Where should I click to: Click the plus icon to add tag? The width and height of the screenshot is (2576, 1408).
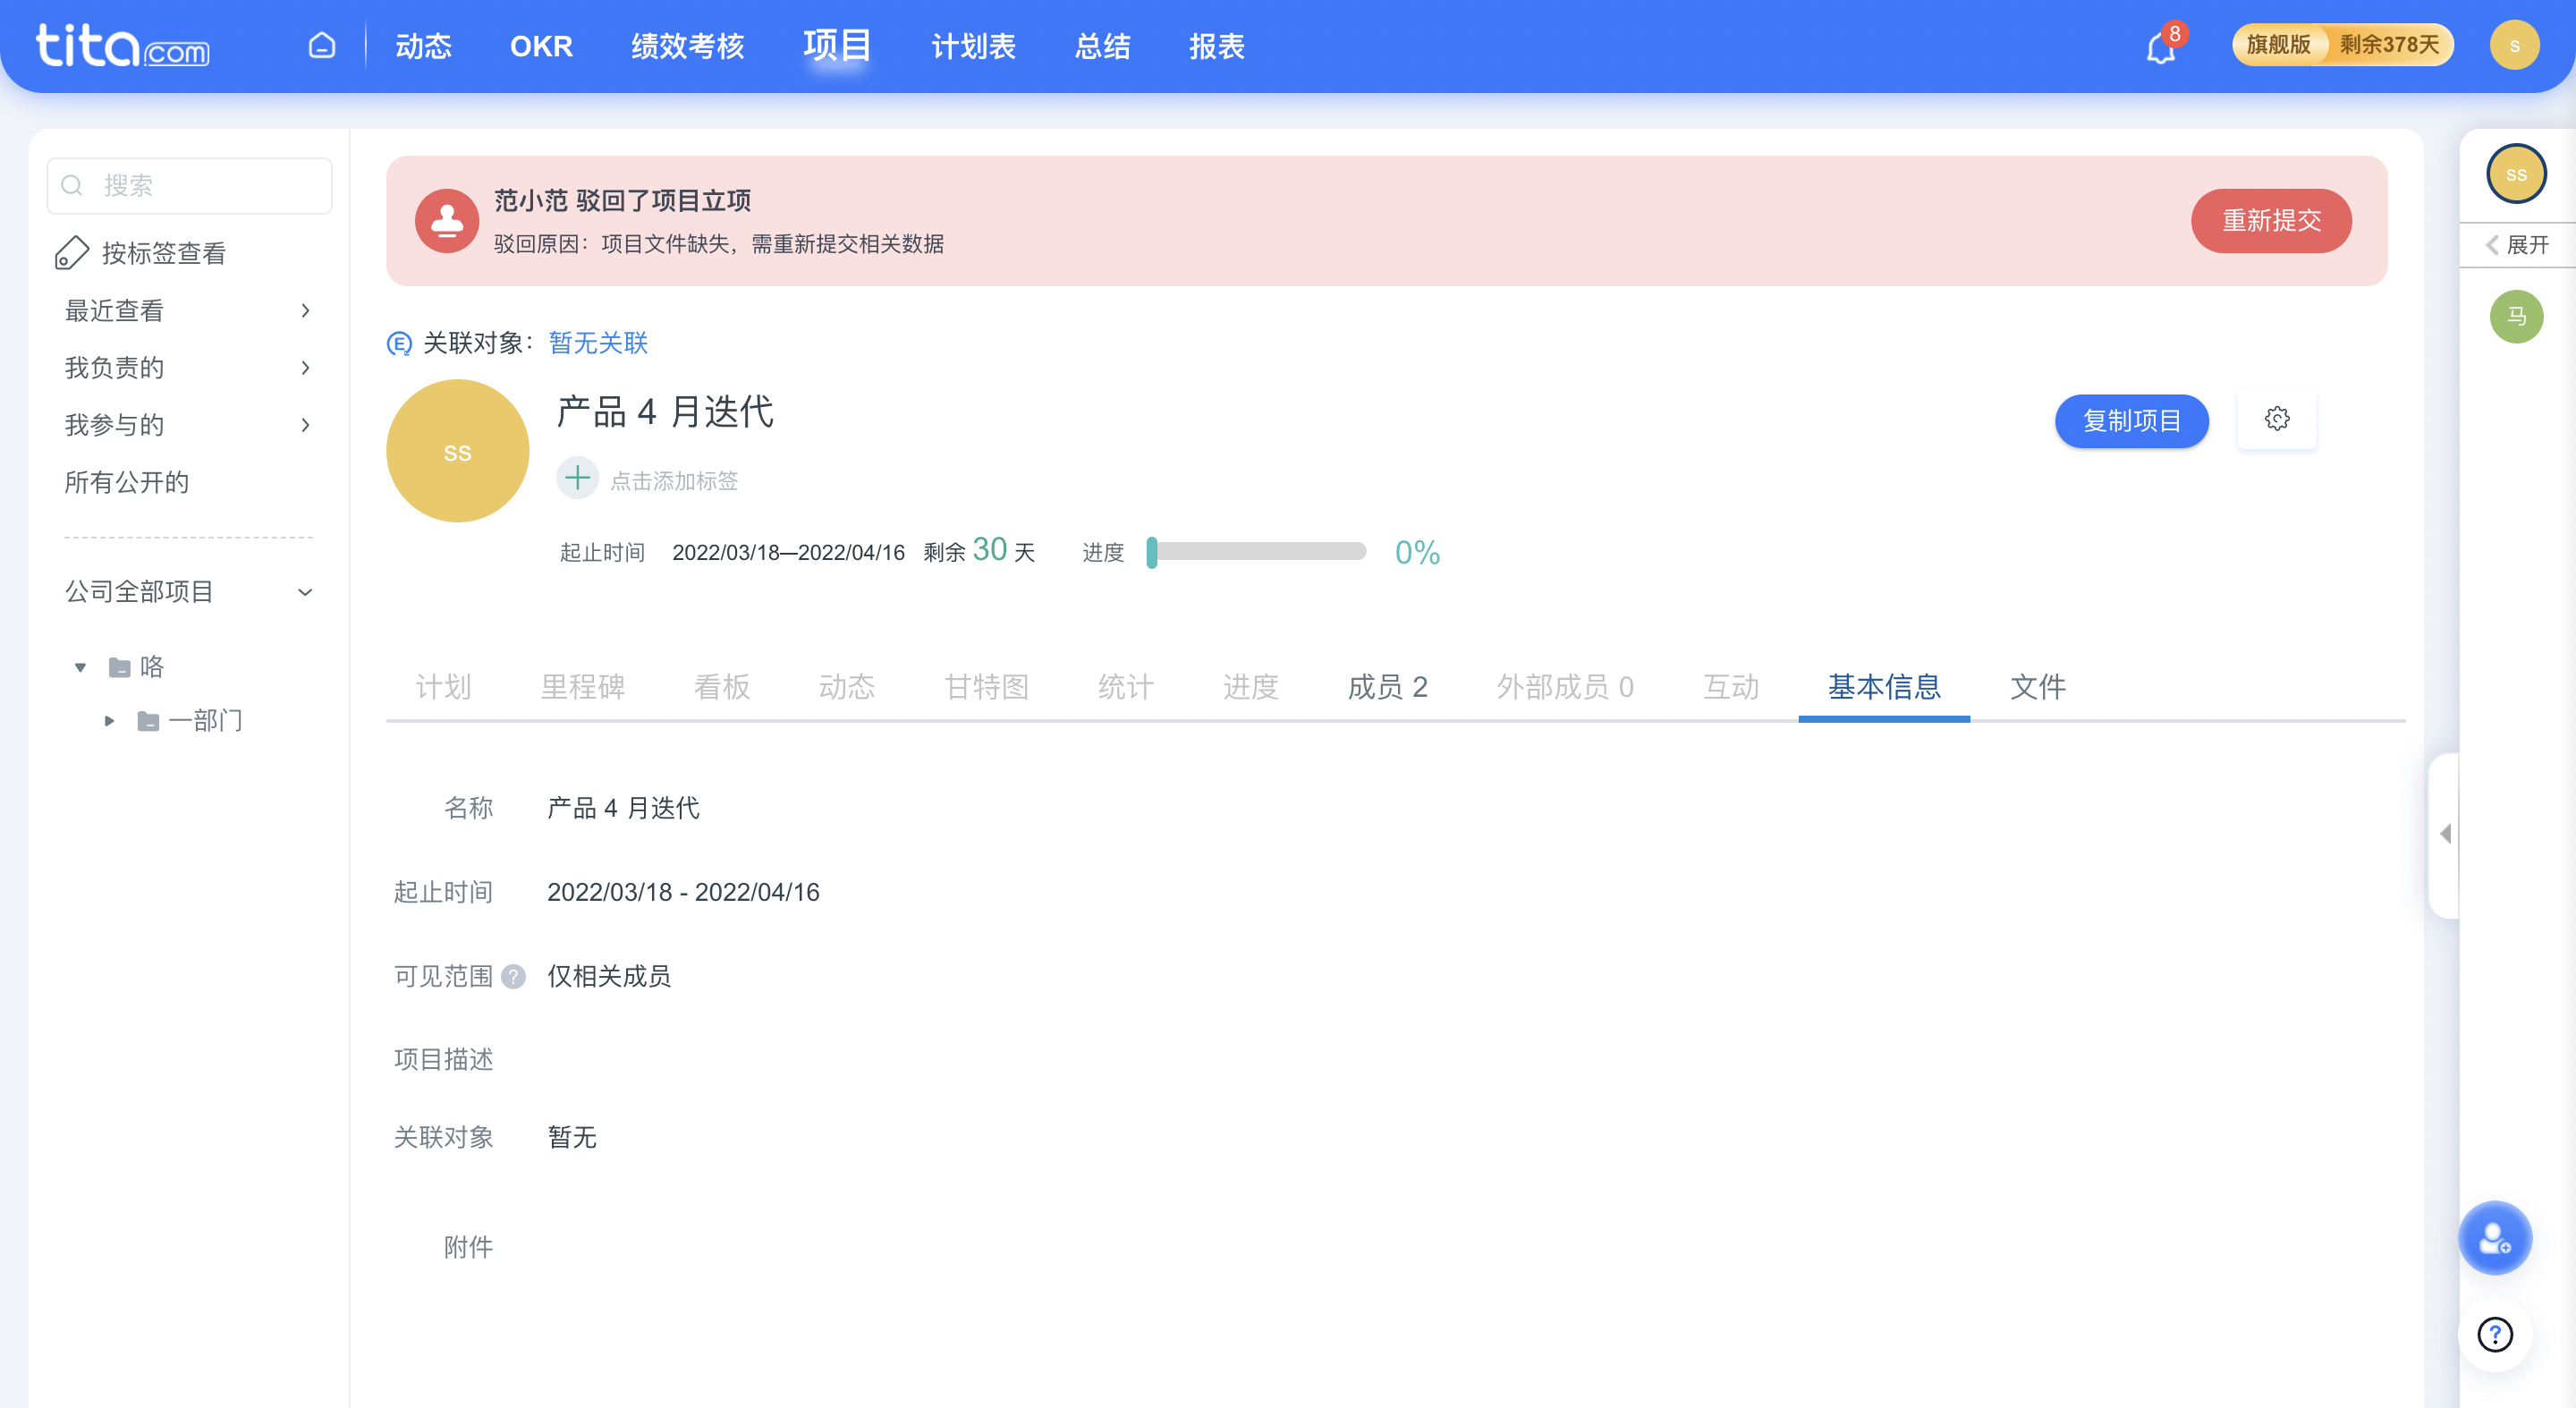[x=577, y=478]
